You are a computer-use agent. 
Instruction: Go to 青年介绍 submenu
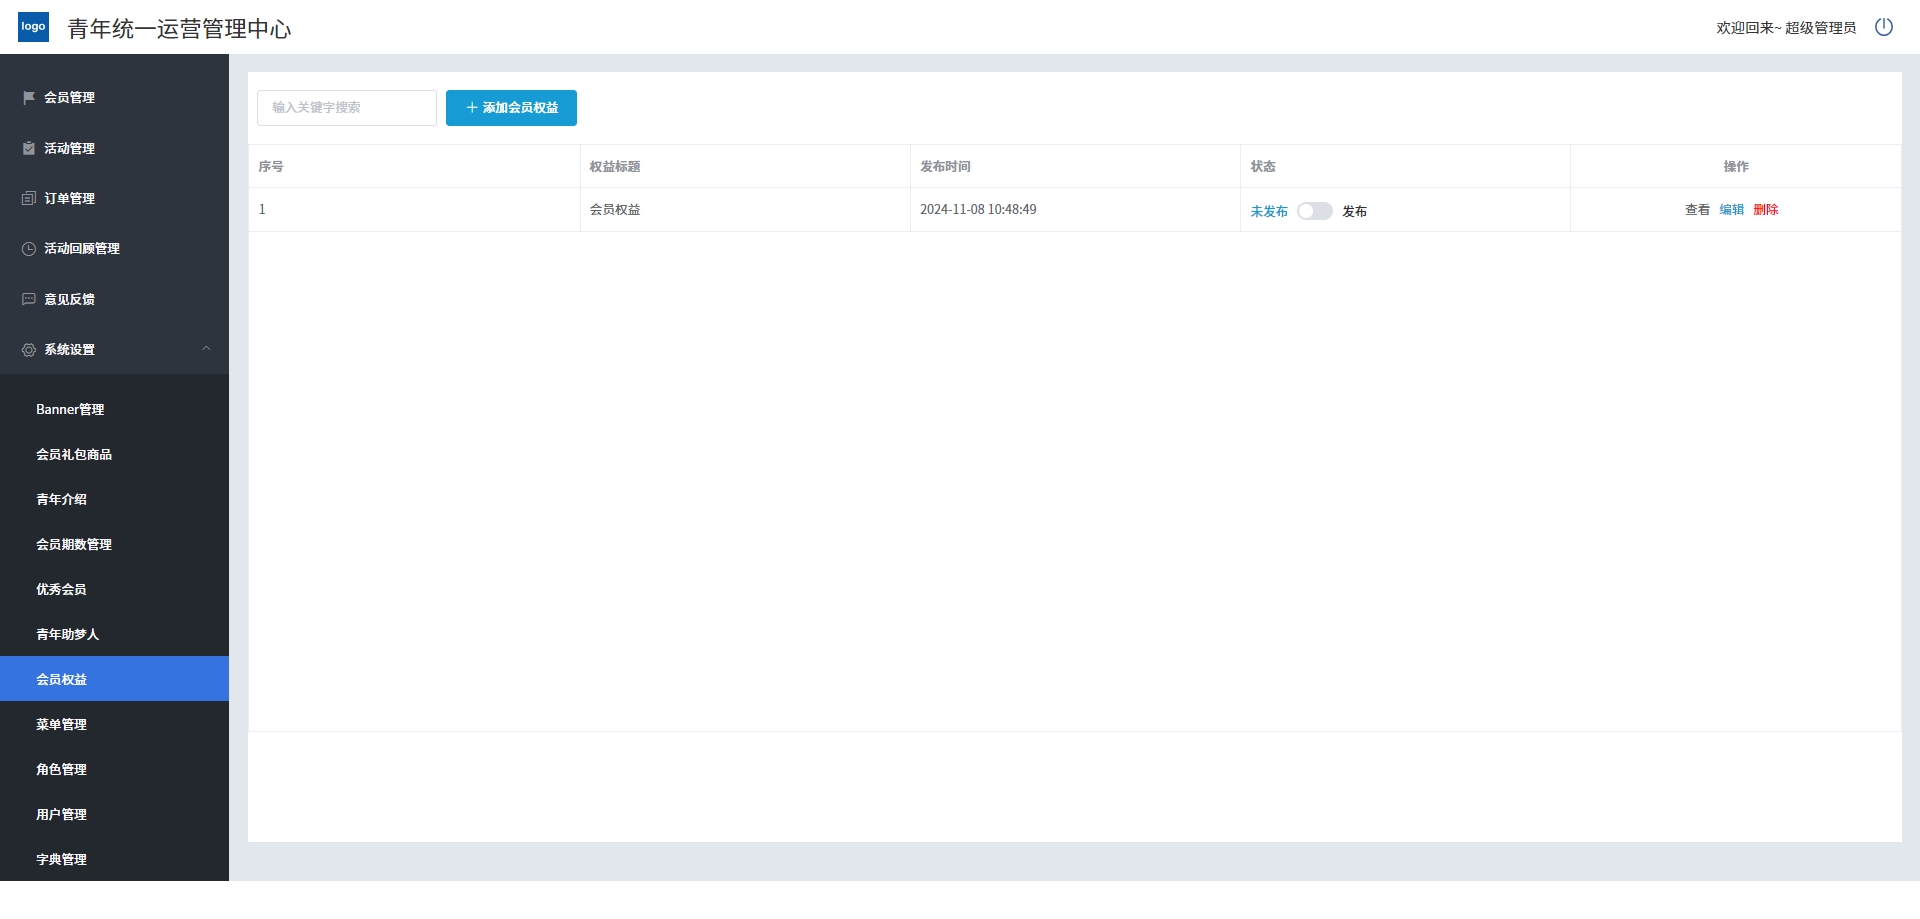click(114, 499)
